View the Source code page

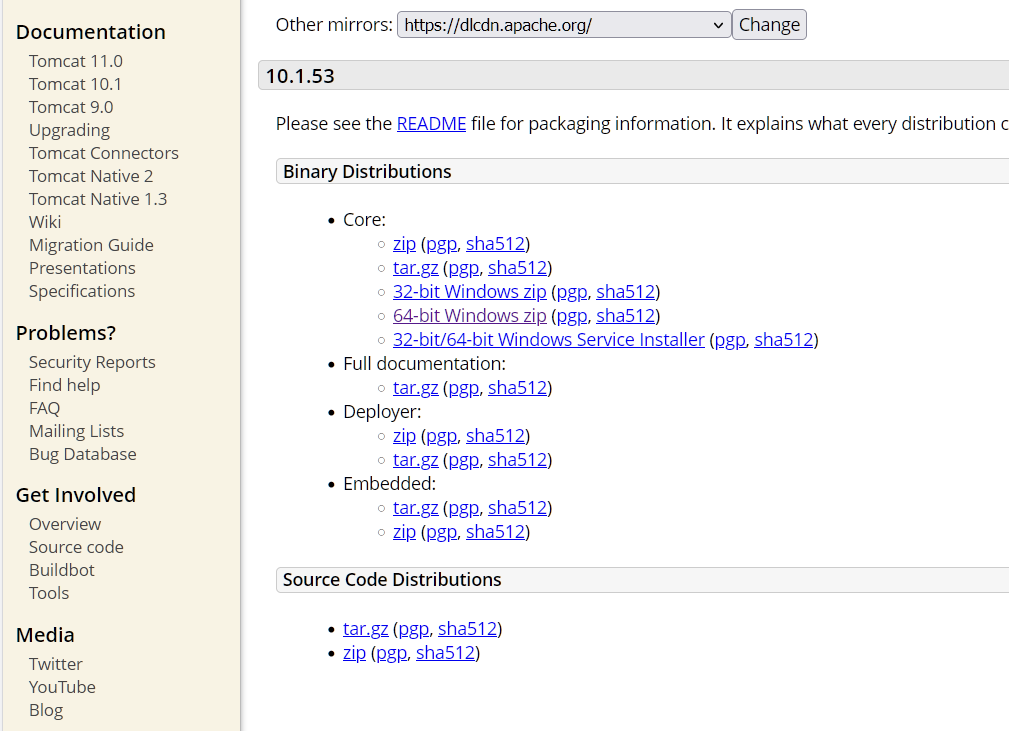[76, 548]
